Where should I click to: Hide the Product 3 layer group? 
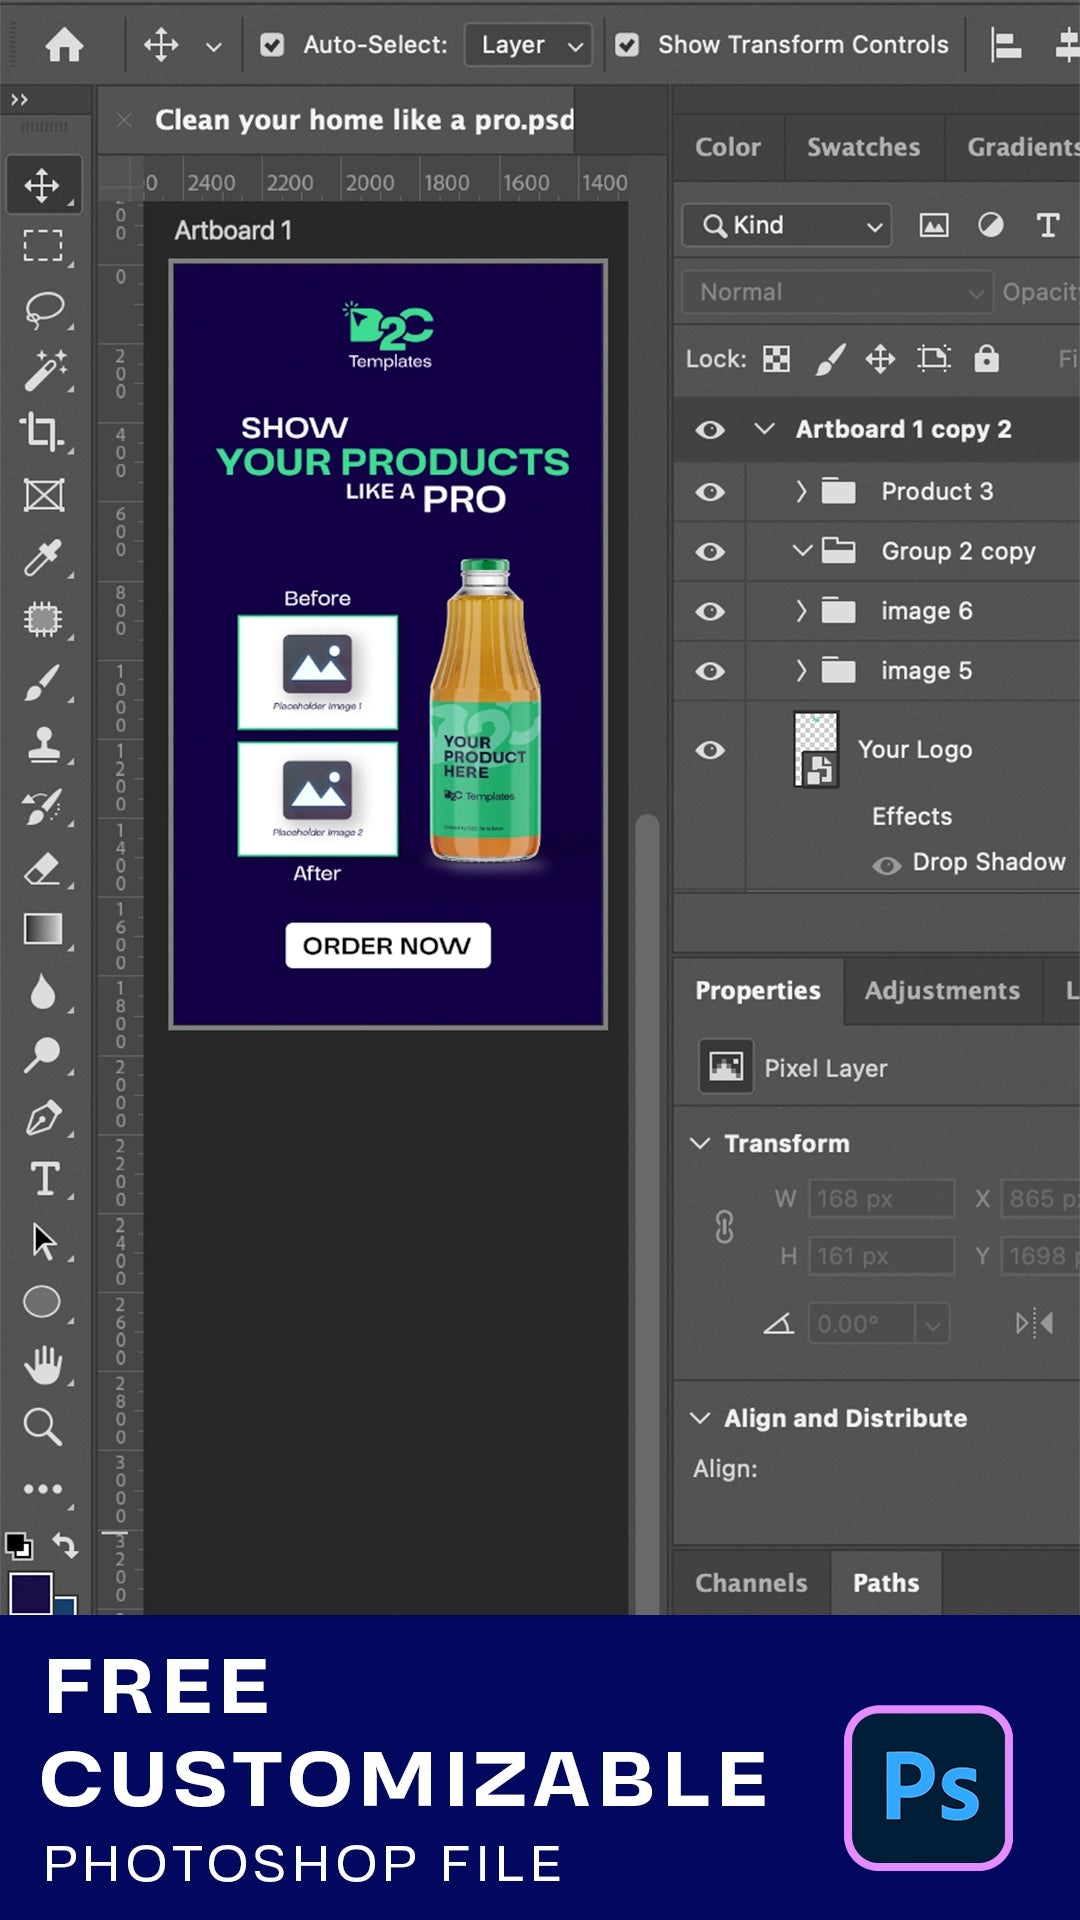click(710, 492)
